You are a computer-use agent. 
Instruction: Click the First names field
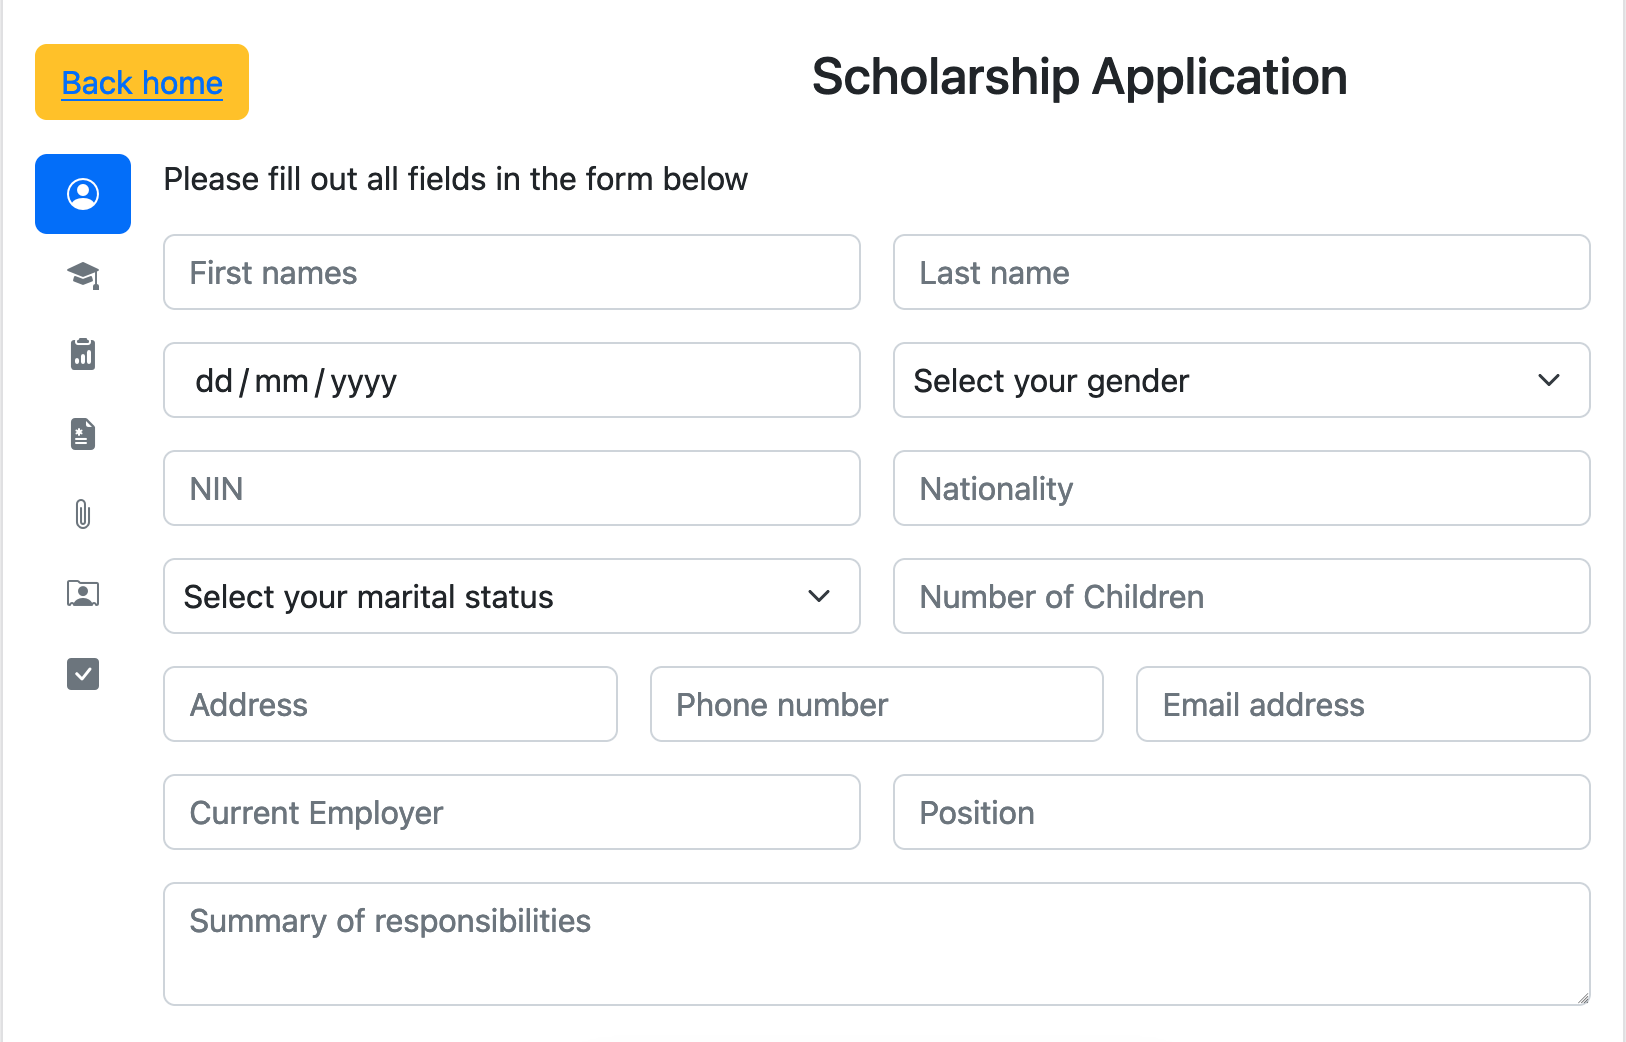coord(511,272)
